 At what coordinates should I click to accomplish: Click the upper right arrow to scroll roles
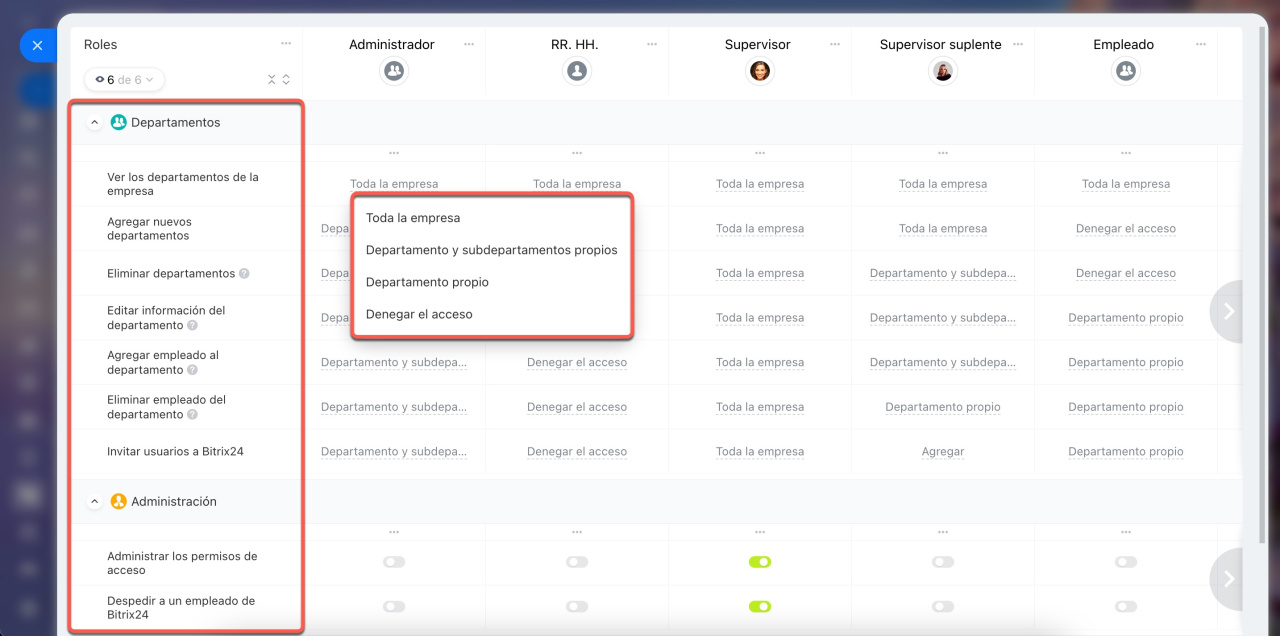pyautogui.click(x=1229, y=312)
